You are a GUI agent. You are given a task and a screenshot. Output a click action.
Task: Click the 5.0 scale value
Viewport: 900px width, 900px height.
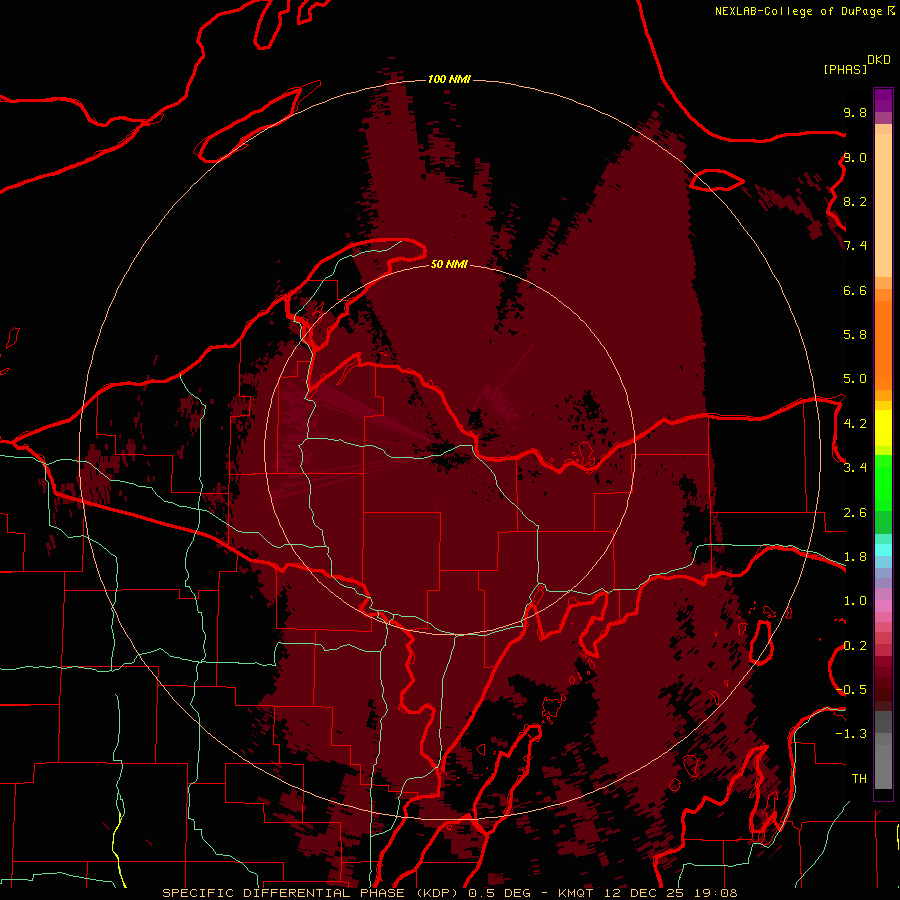(x=855, y=379)
